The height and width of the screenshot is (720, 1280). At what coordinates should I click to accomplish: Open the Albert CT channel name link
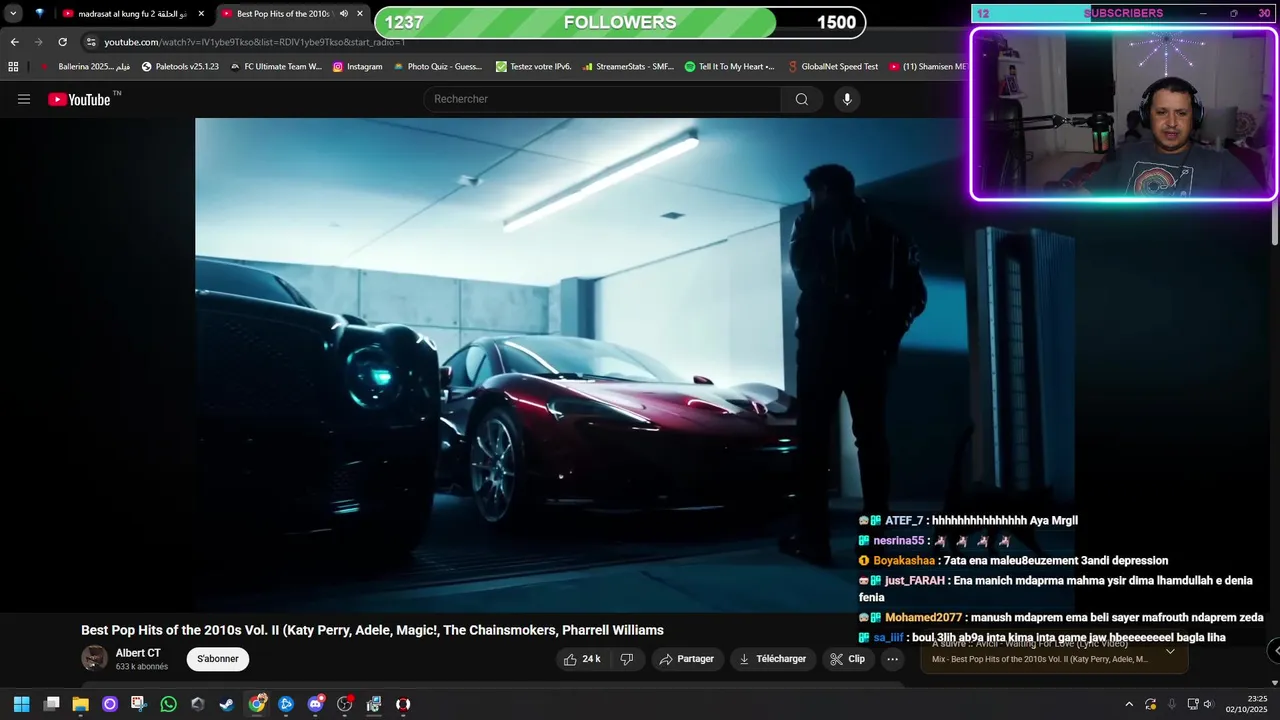tap(138, 653)
